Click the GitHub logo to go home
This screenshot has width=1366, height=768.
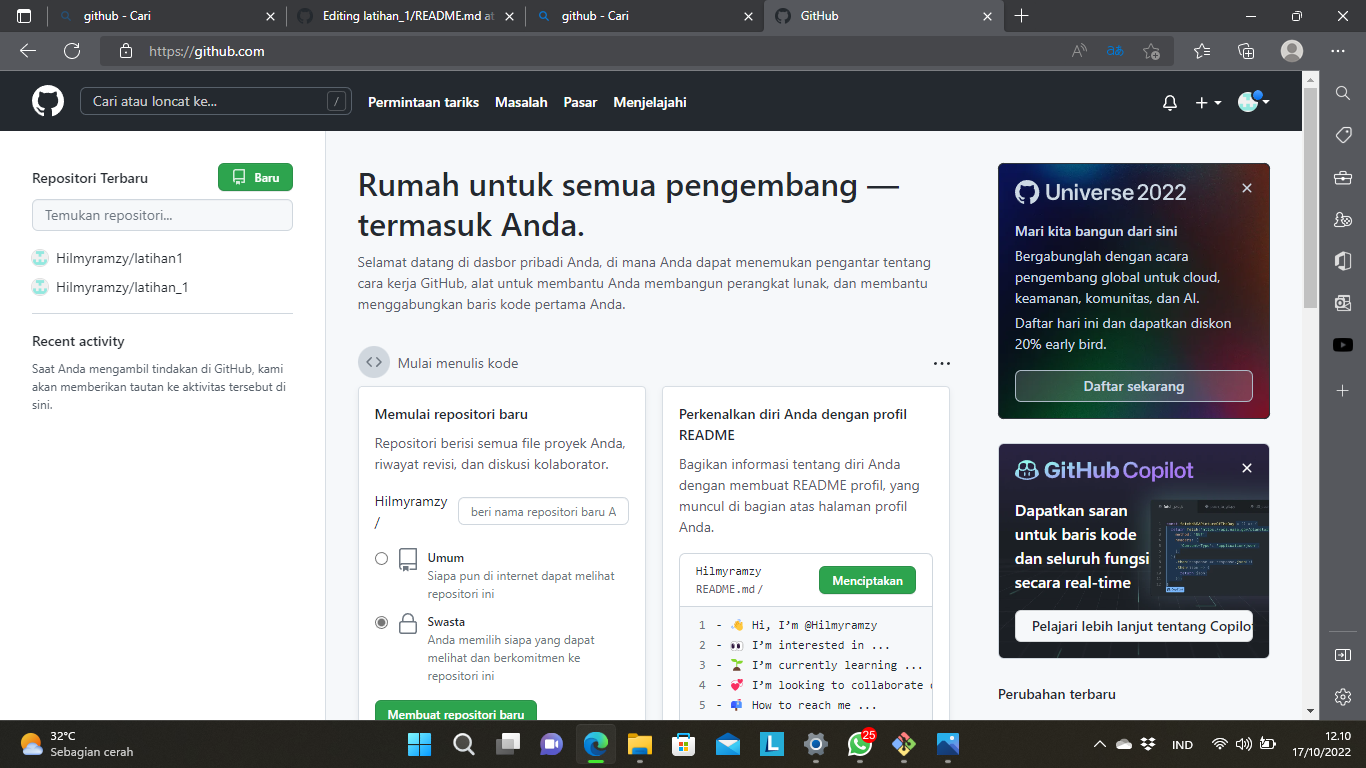tap(48, 101)
